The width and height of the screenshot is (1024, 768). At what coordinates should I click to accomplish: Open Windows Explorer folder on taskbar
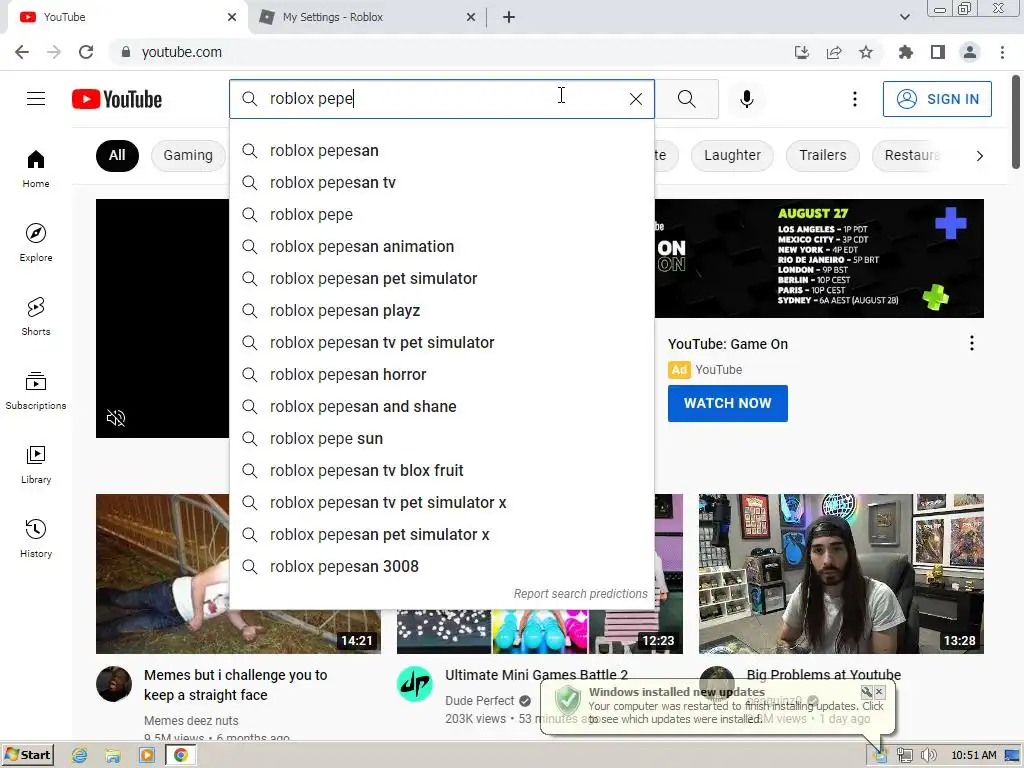[113, 756]
